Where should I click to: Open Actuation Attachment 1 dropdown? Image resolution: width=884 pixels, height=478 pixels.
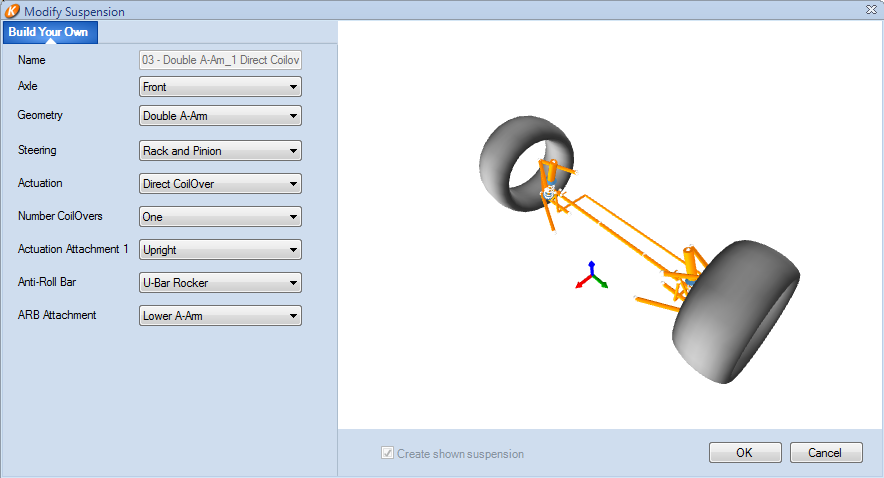[x=220, y=250]
